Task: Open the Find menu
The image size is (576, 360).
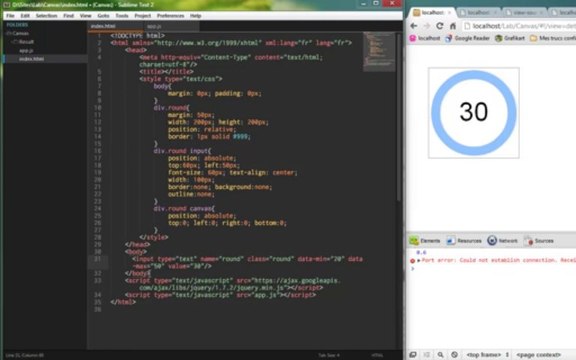Action: [x=69, y=16]
